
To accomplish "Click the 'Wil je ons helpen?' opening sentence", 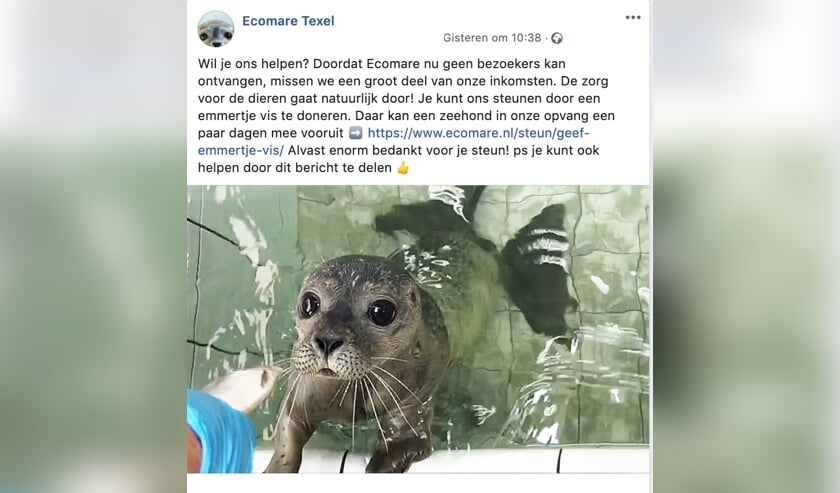I will point(253,64).
